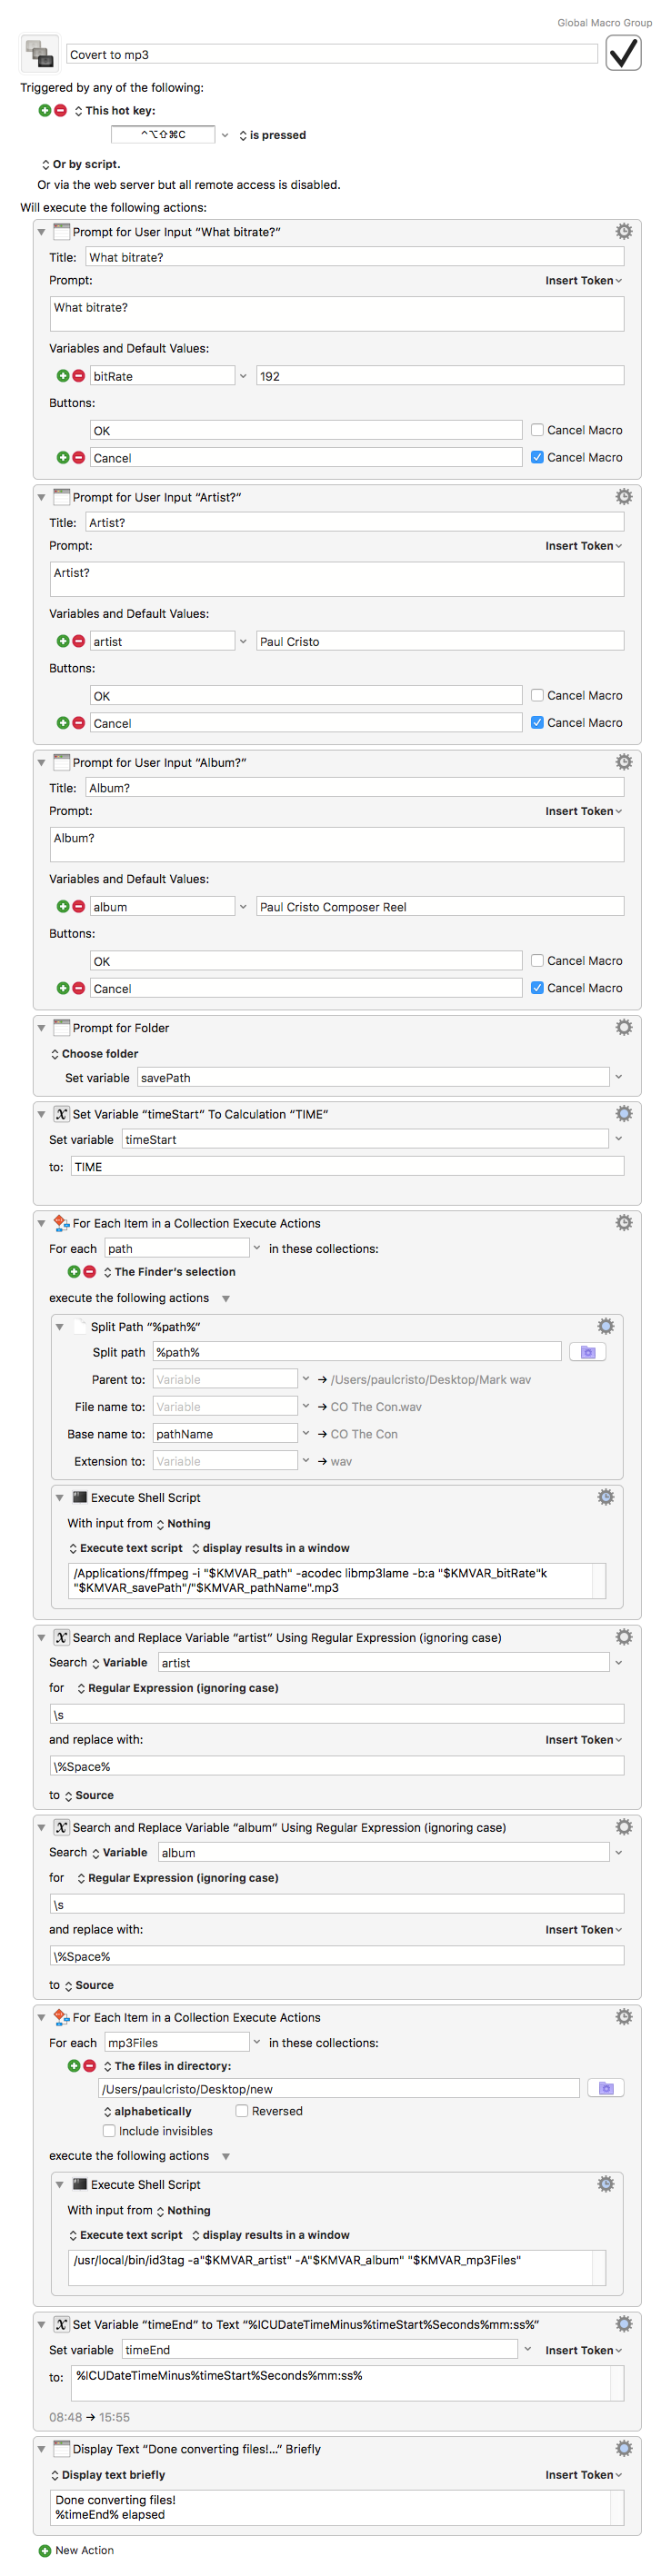Image resolution: width=671 pixels, height=2576 pixels.
Task: Open gear menu for Prompt for Folder
Action: [624, 1028]
